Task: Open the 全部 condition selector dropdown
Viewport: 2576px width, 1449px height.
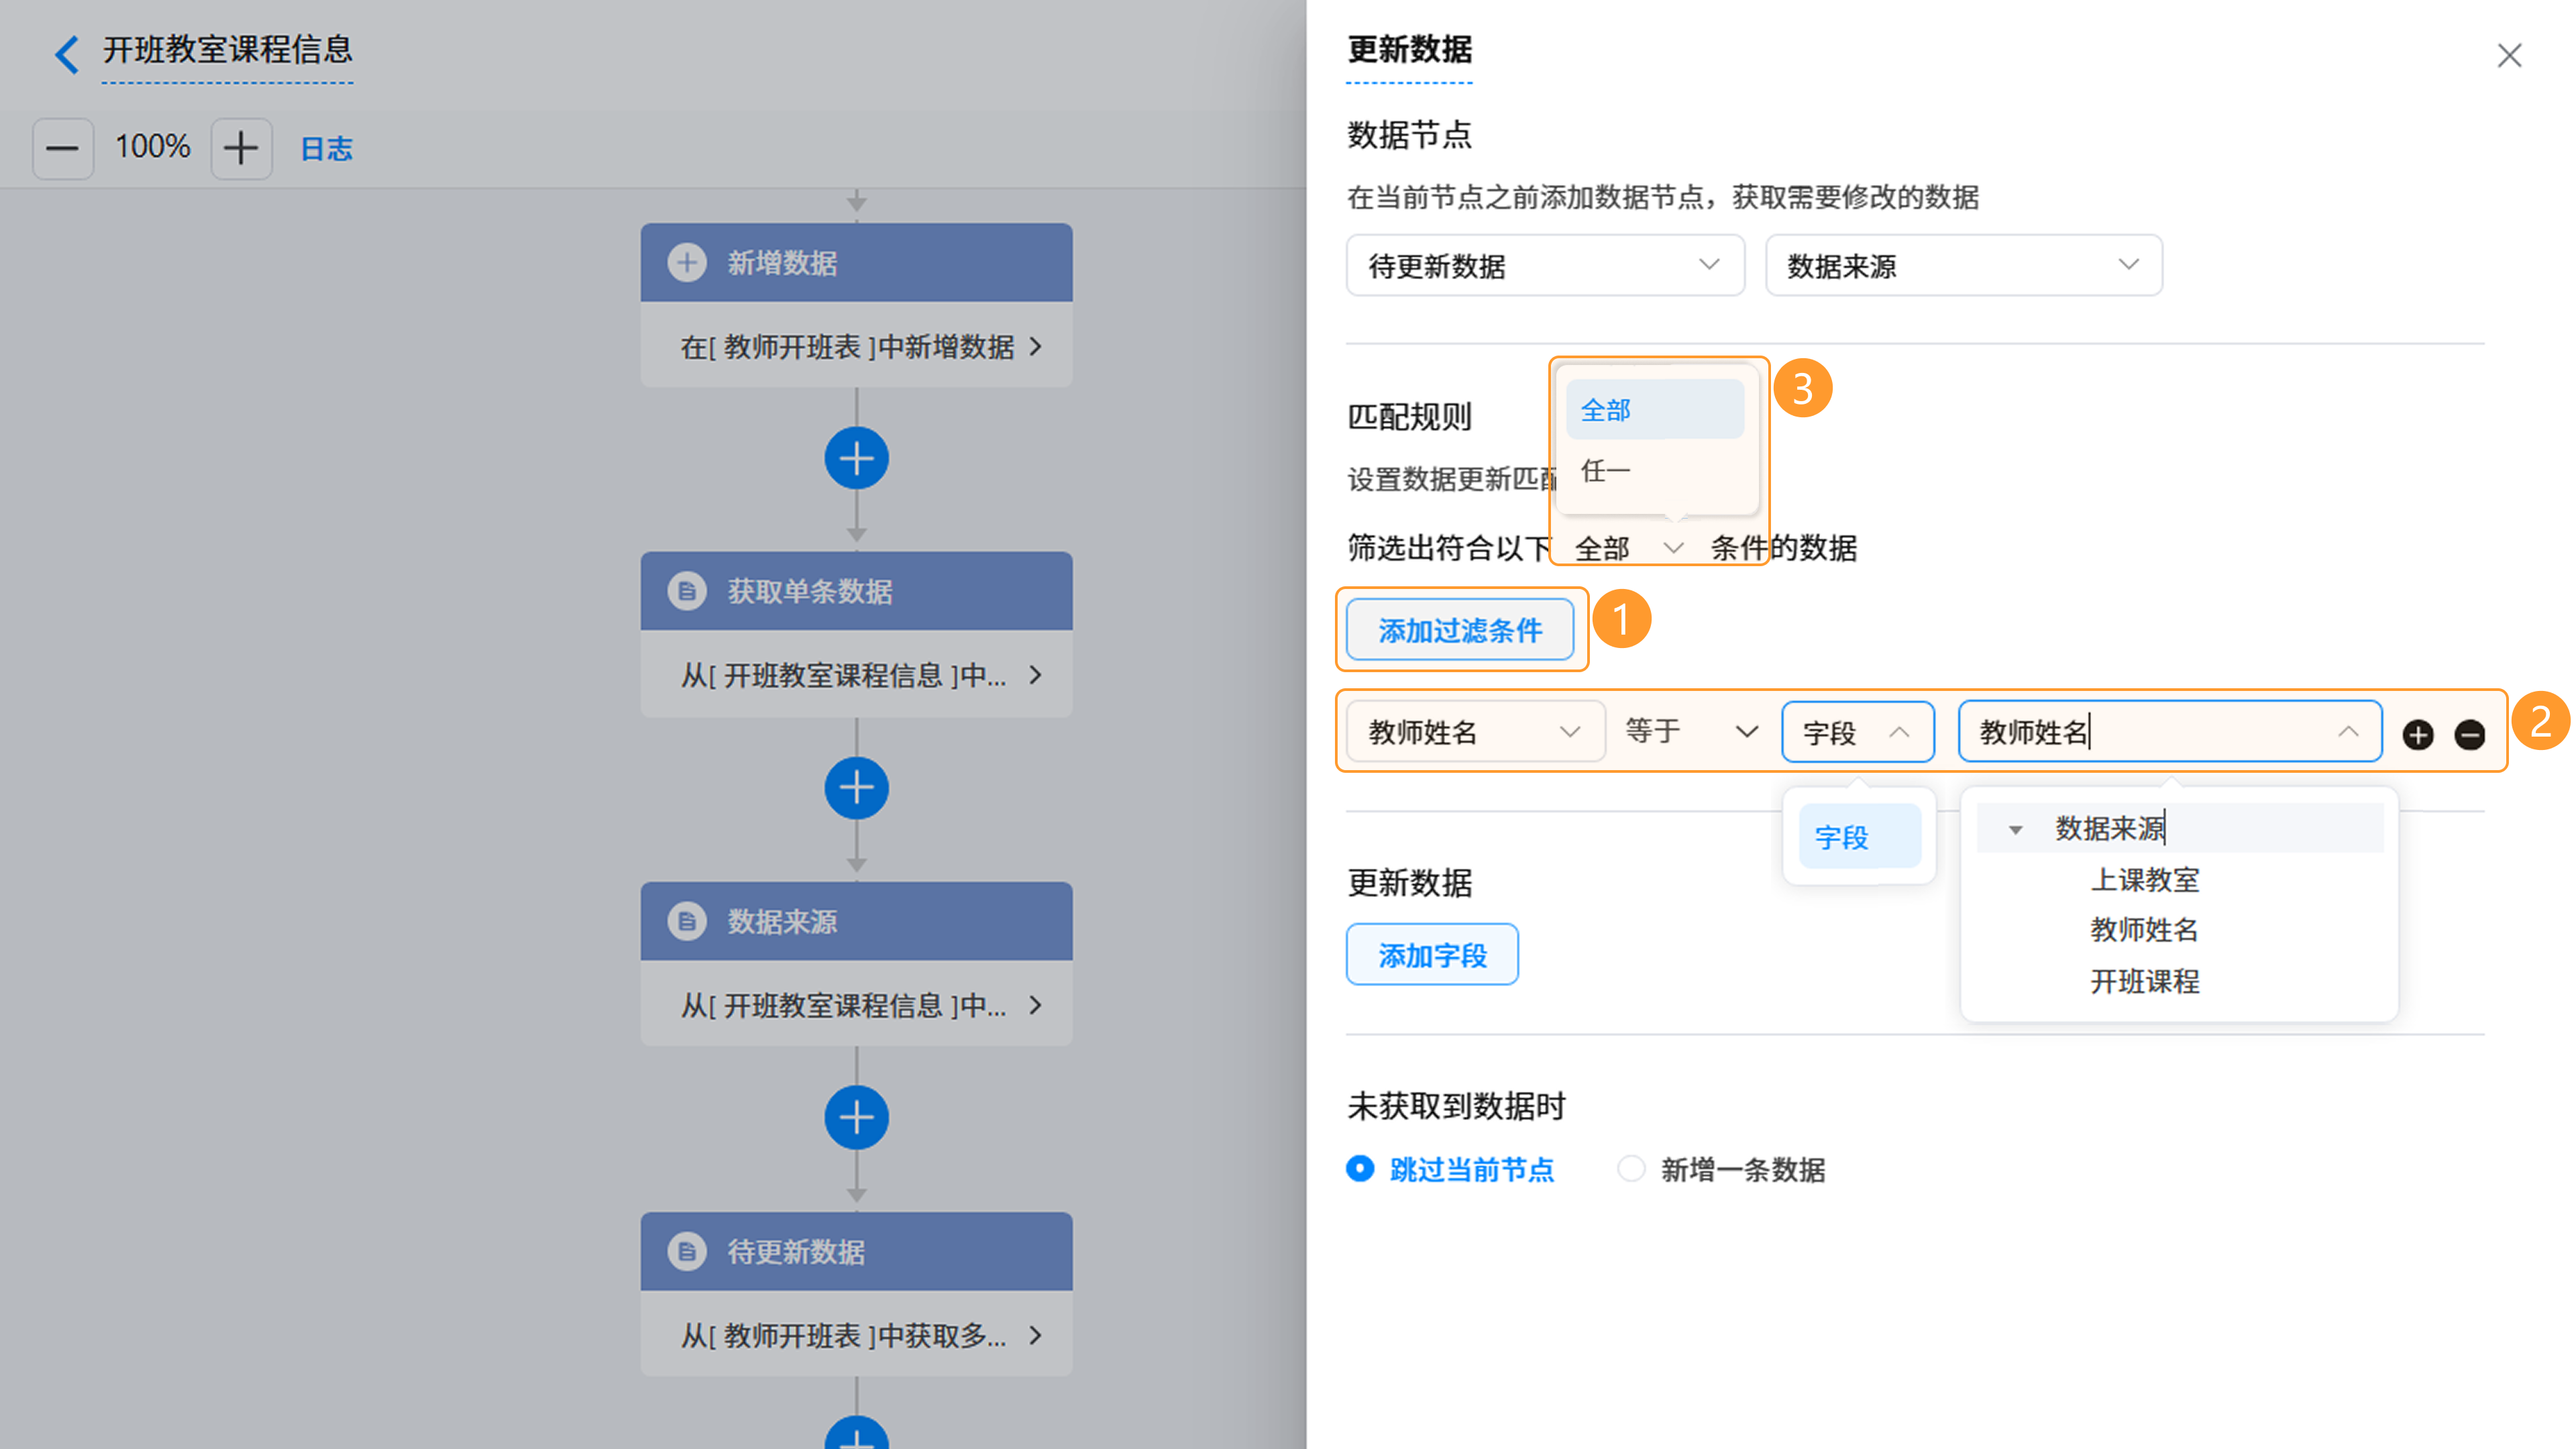Action: pyautogui.click(x=1629, y=548)
